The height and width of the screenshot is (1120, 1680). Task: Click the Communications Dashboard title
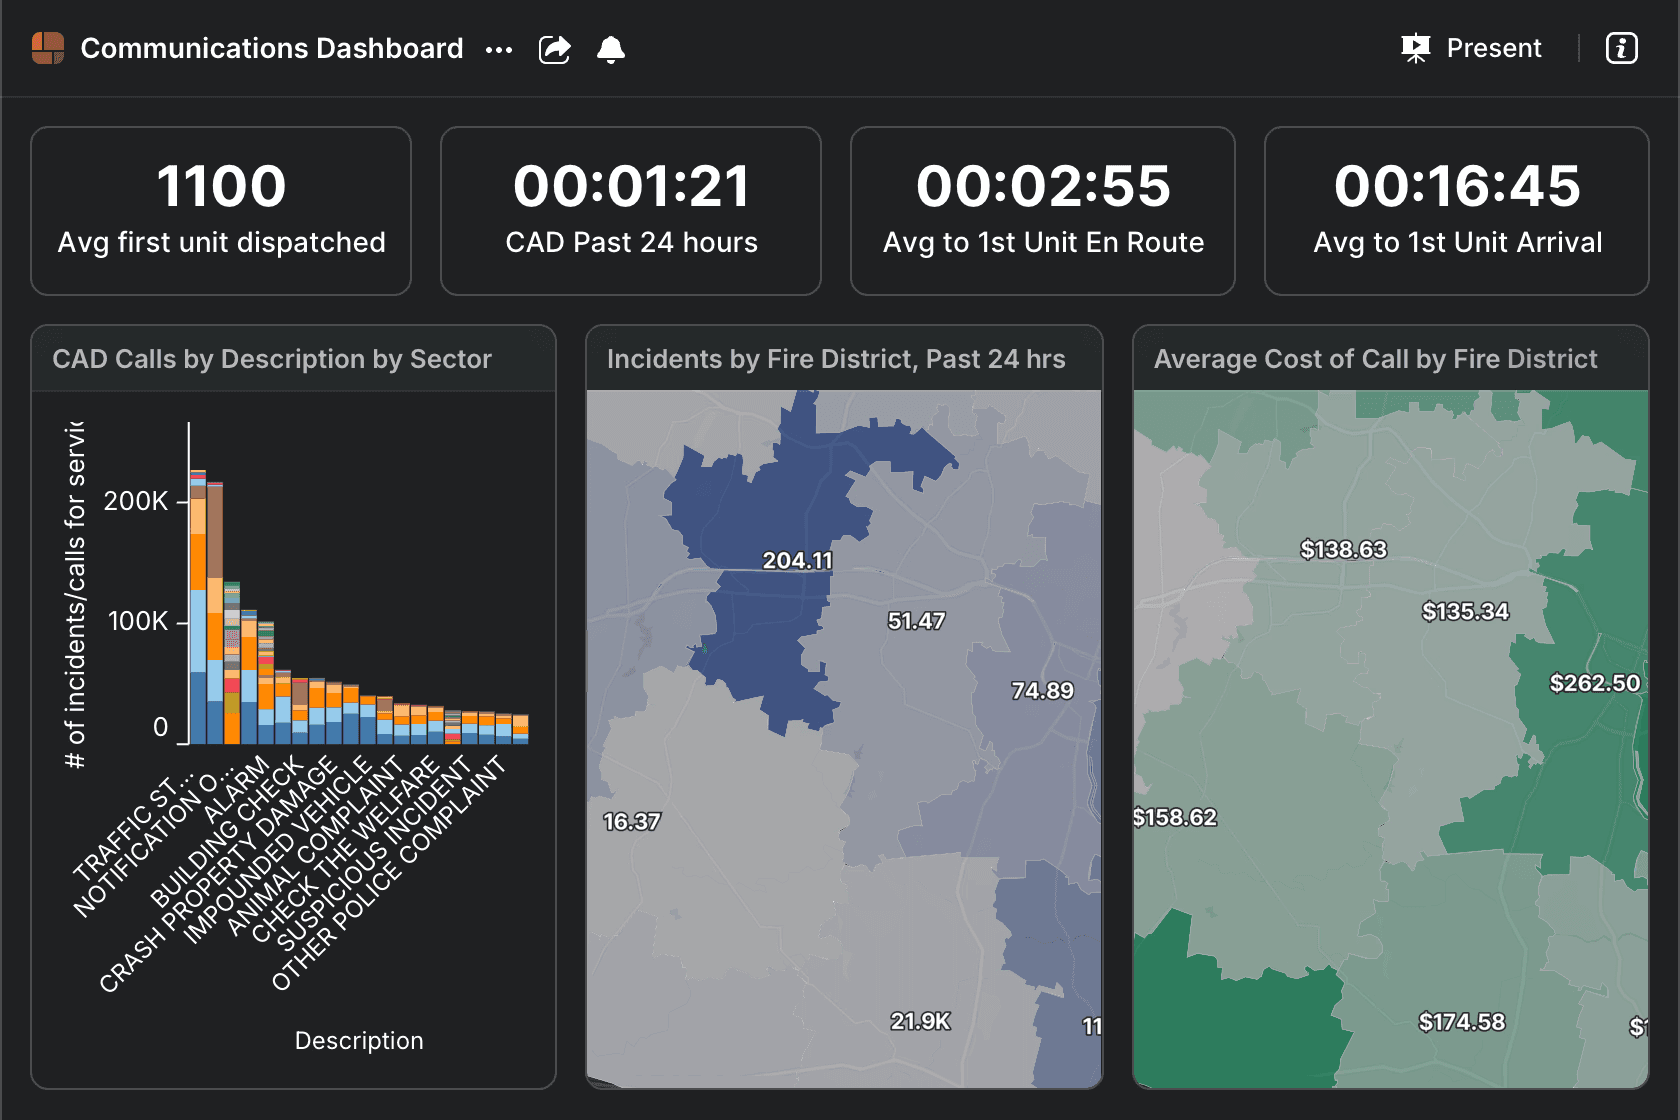(272, 48)
